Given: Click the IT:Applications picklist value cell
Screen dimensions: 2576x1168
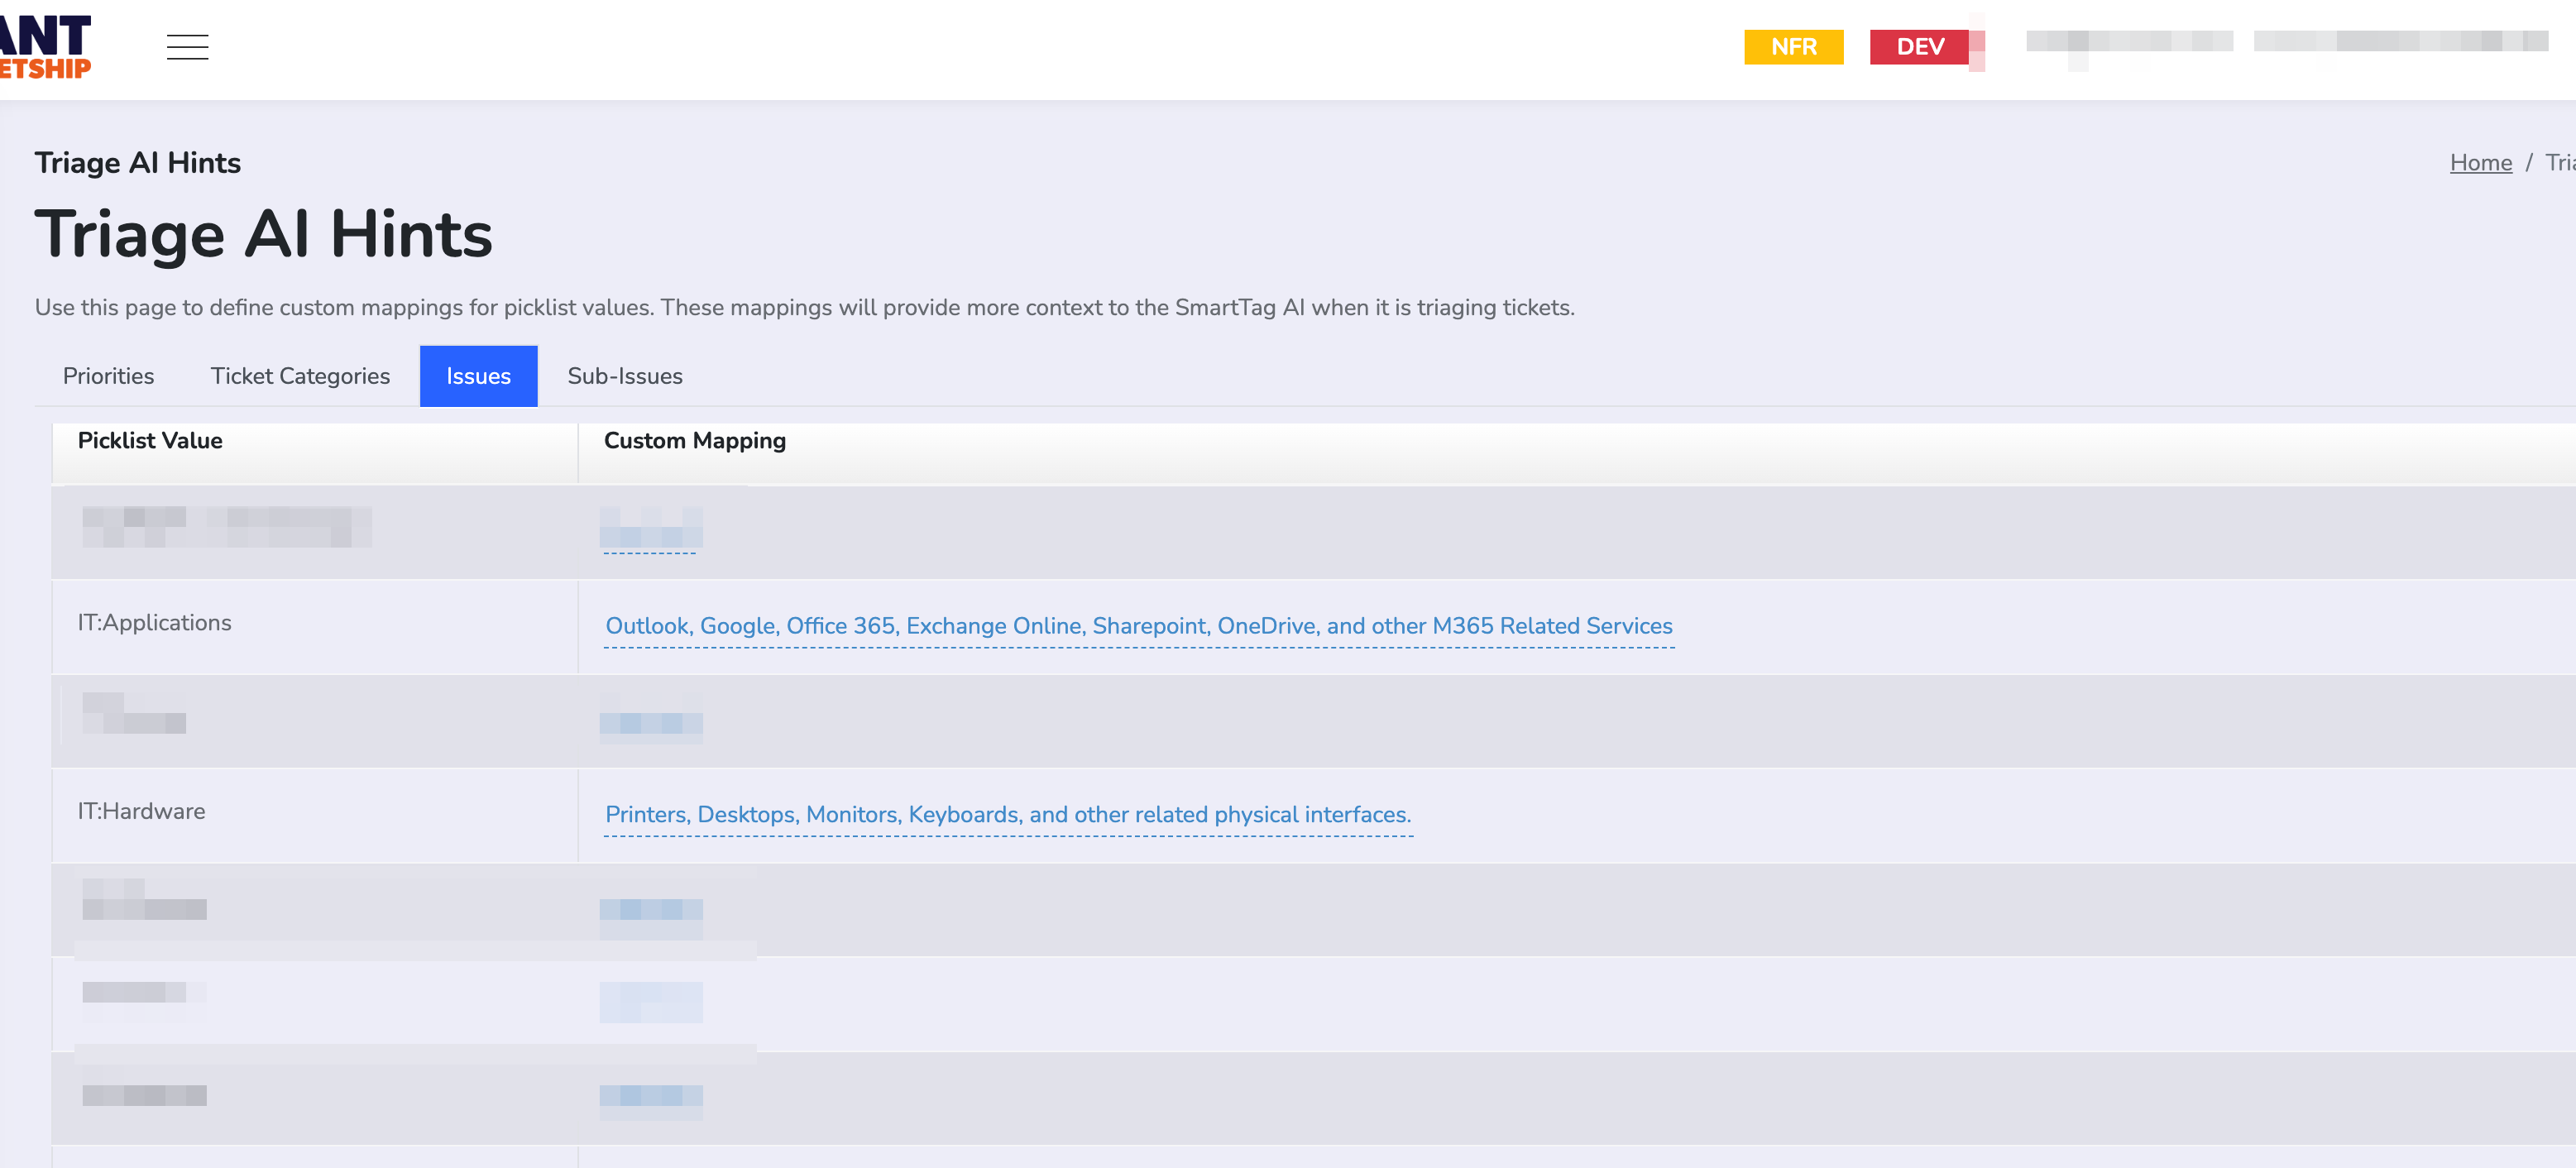Looking at the screenshot, I should pos(155,623).
